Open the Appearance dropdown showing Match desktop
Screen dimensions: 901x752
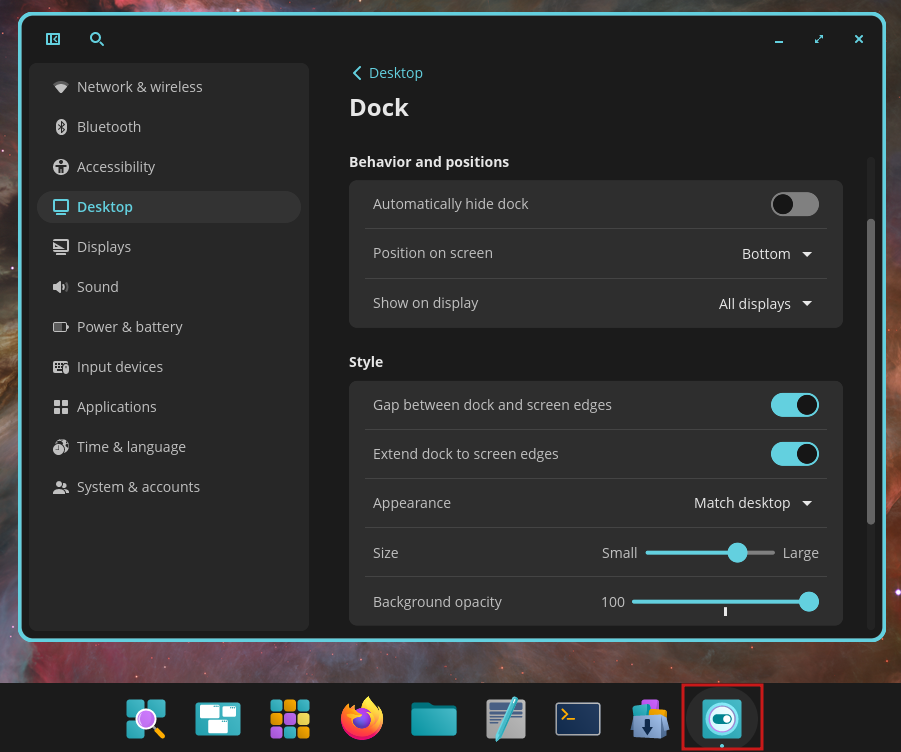click(x=752, y=503)
